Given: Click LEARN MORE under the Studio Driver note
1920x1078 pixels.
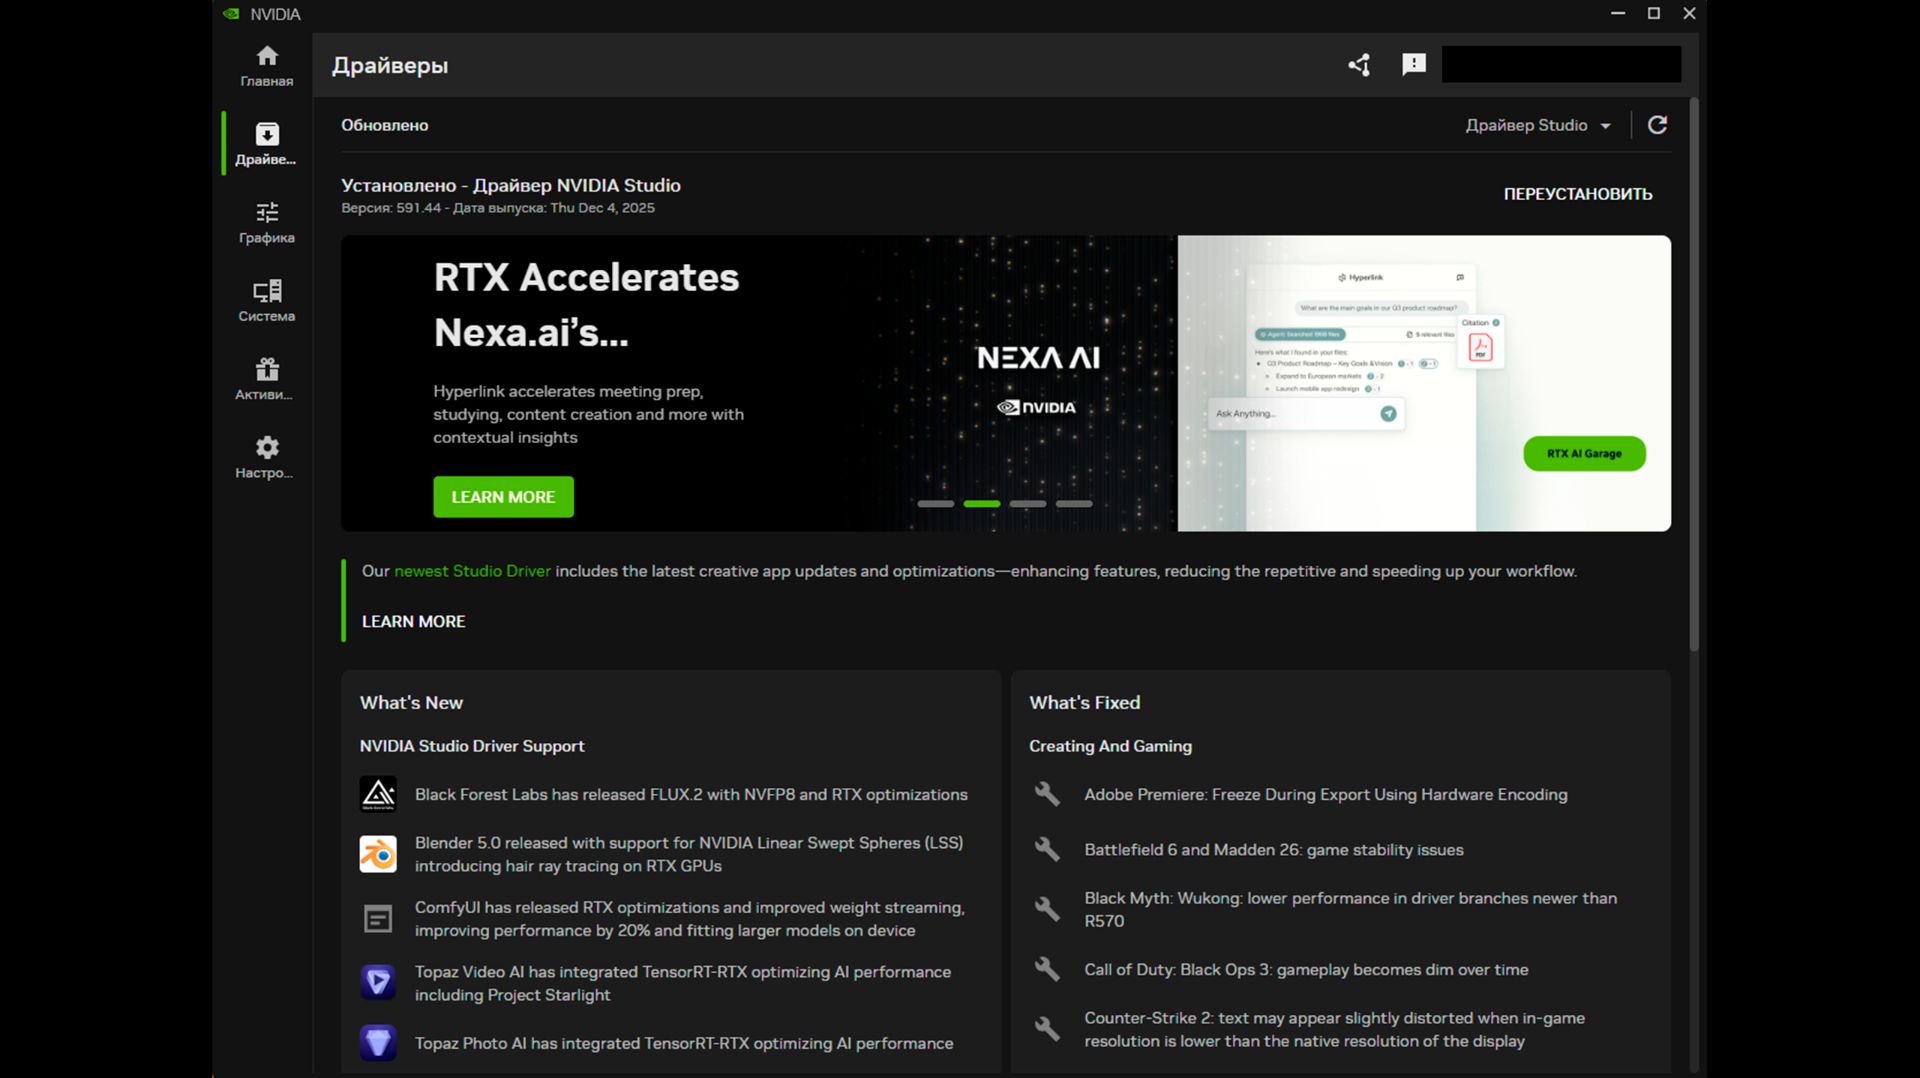Looking at the screenshot, I should pyautogui.click(x=413, y=621).
